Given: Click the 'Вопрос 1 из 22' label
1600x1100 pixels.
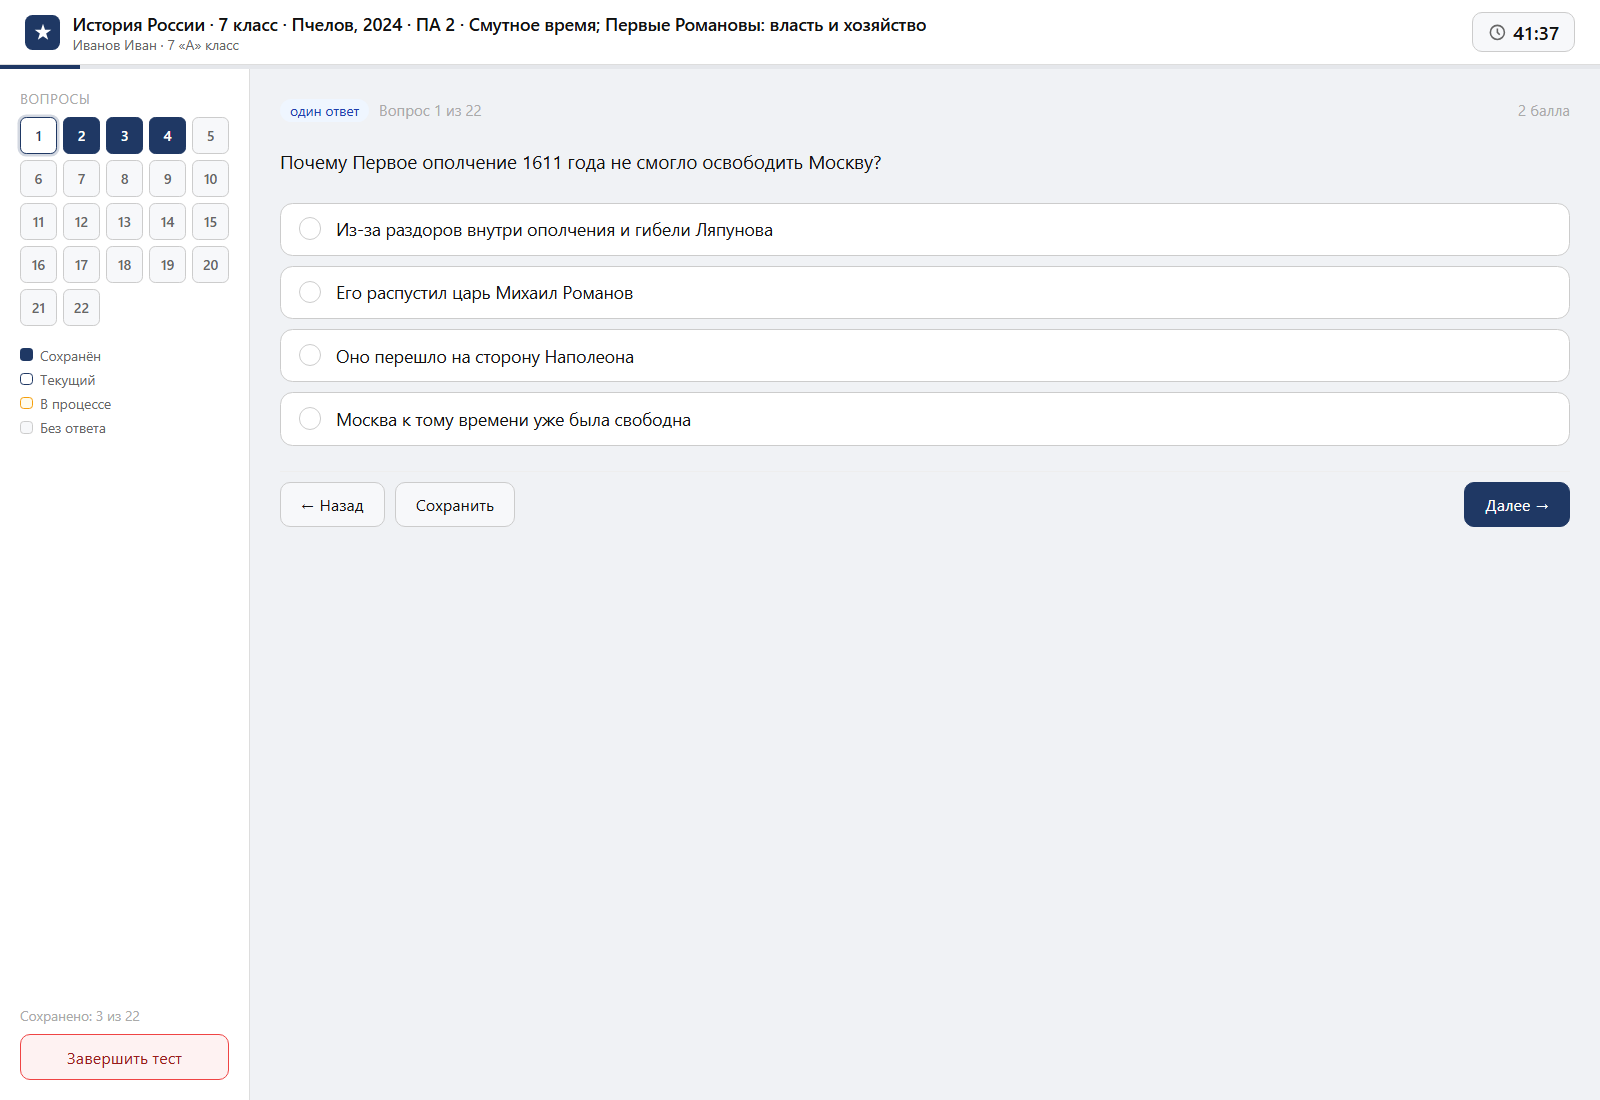Looking at the screenshot, I should 430,111.
